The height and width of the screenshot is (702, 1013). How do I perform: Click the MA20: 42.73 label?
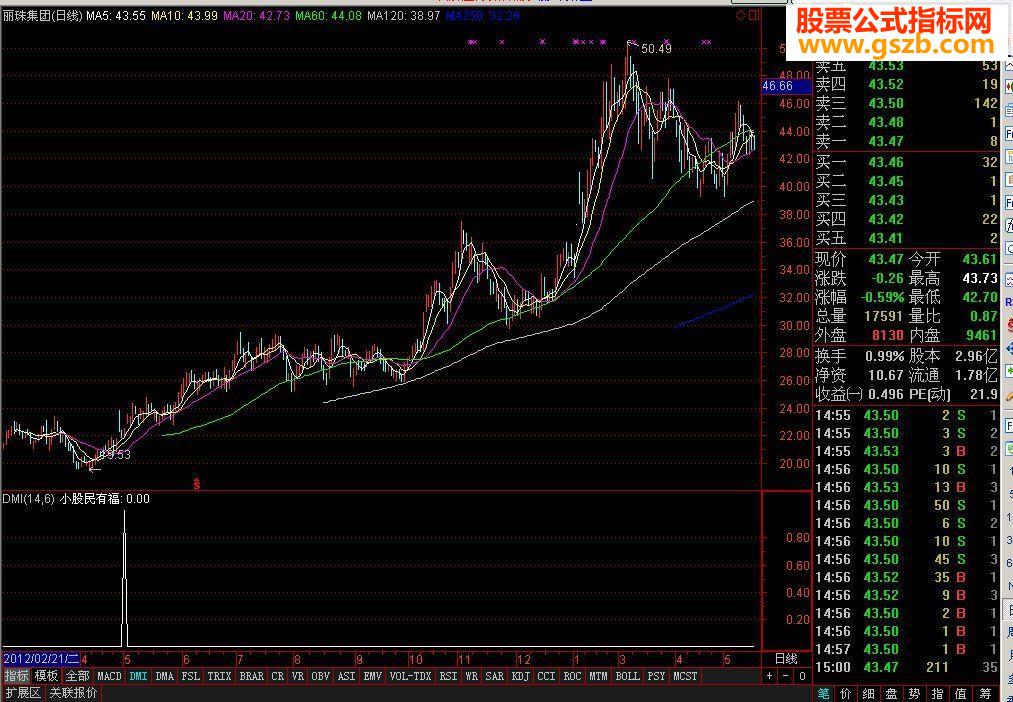[256, 15]
